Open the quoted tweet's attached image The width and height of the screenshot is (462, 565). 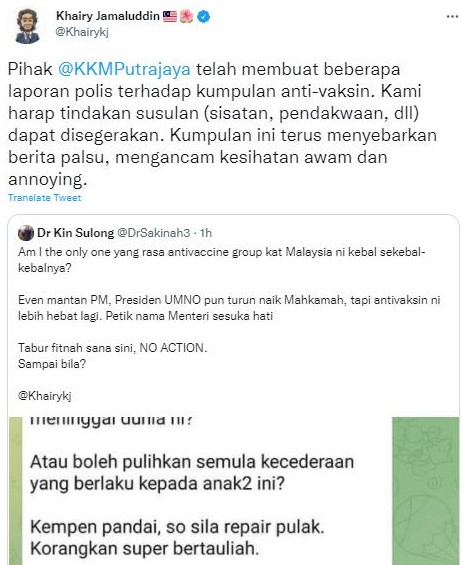coord(234,491)
